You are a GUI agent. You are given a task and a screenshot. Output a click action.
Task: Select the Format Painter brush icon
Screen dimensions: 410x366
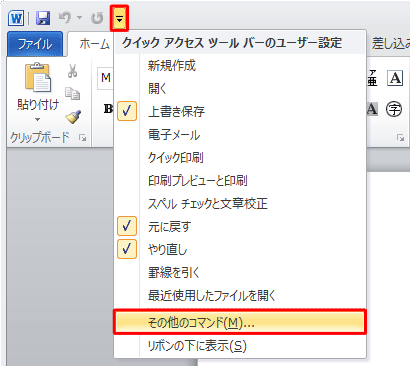73,117
